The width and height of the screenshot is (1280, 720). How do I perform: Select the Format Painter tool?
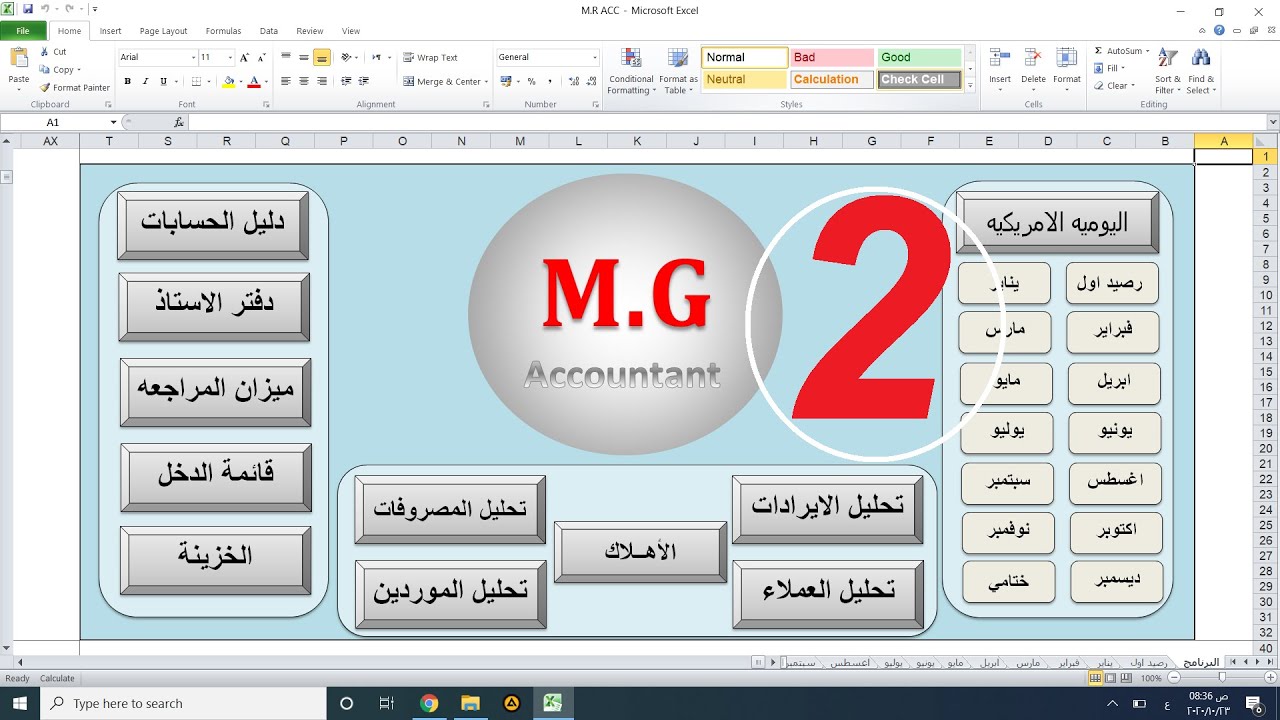pos(75,88)
